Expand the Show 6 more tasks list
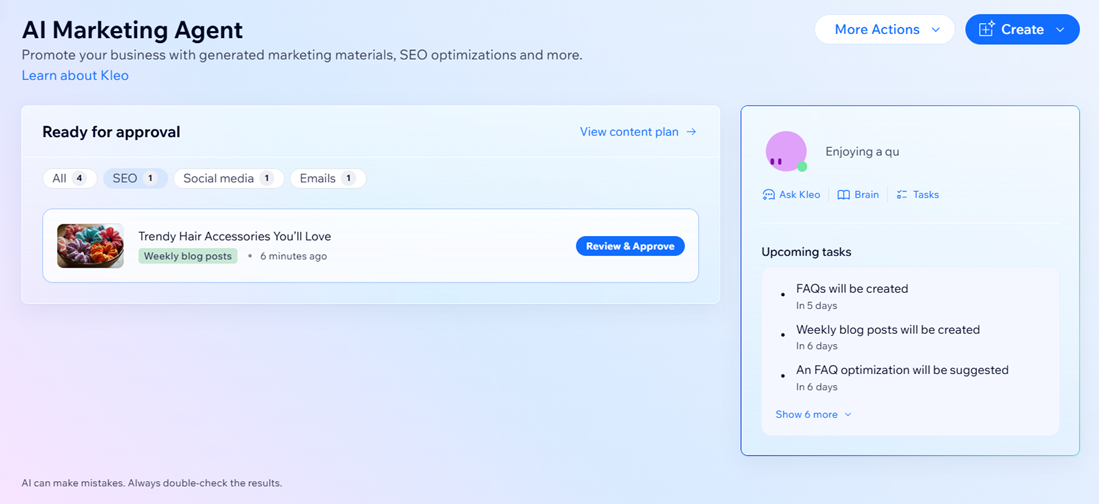Viewport: 1099px width, 504px height. (813, 414)
